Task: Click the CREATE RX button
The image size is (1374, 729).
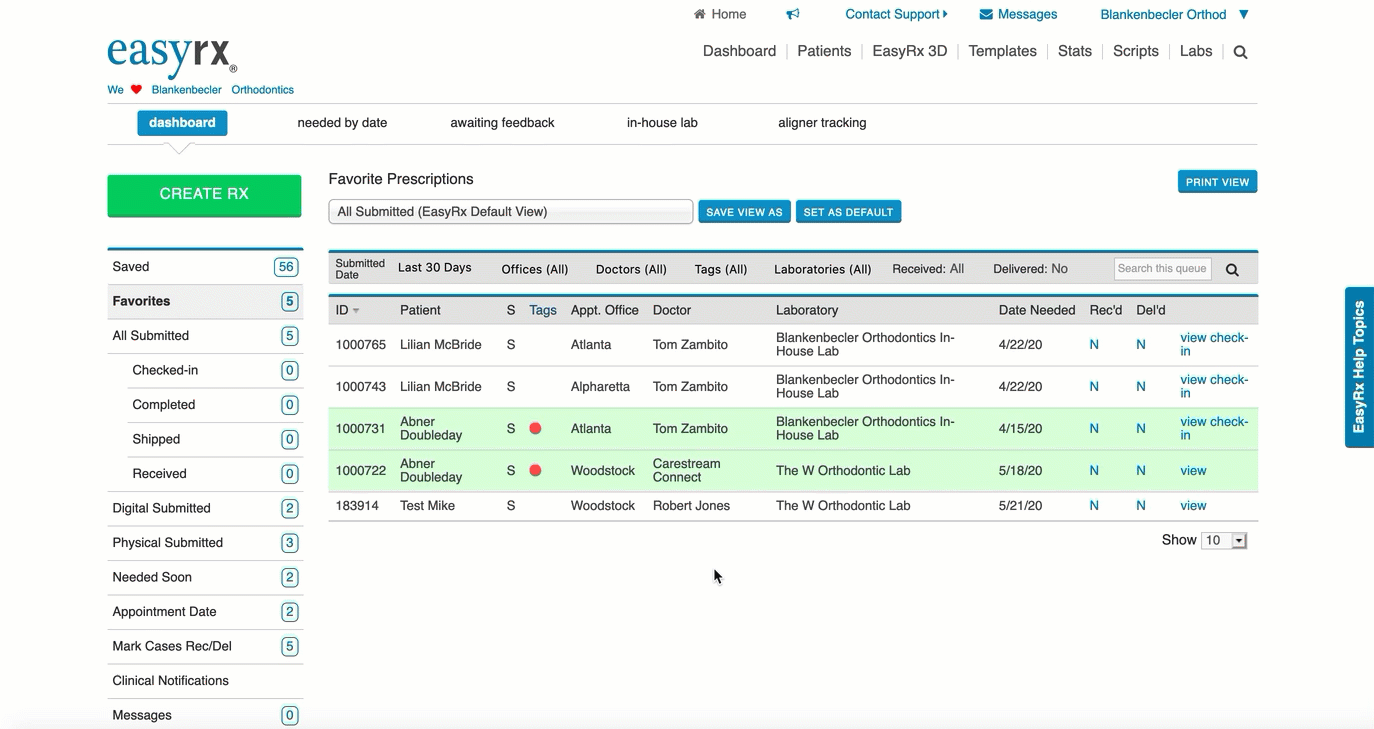Action: tap(204, 195)
